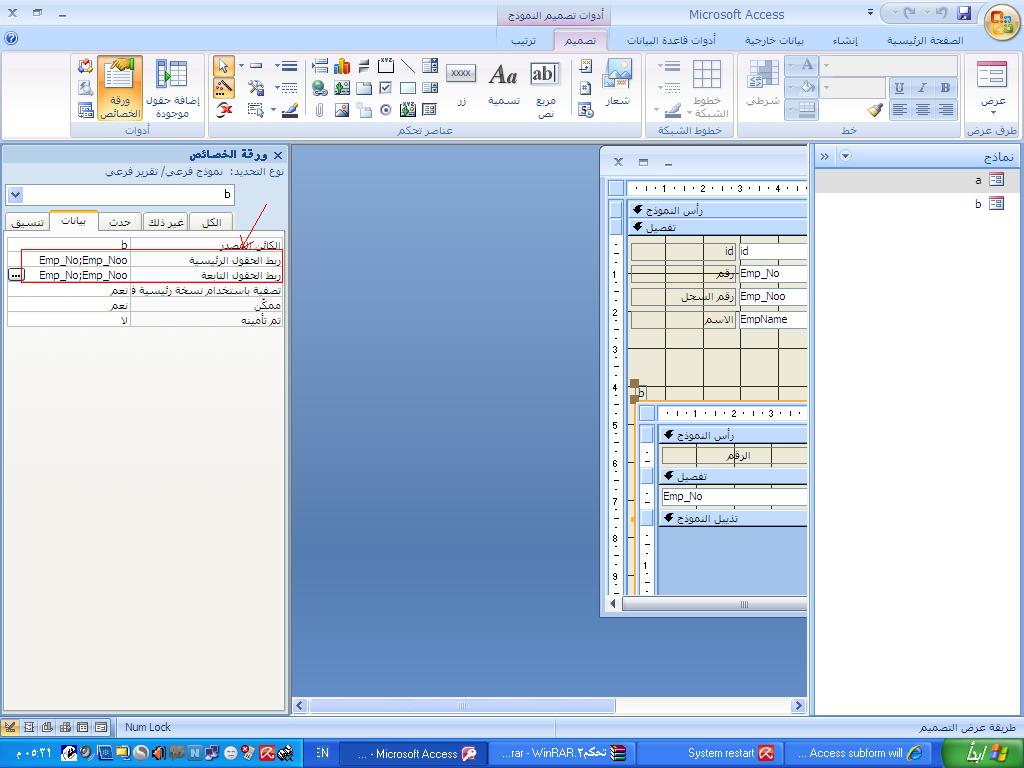This screenshot has height=768, width=1024.
Task: Open form 'a' in navigation pane
Action: pos(918,180)
